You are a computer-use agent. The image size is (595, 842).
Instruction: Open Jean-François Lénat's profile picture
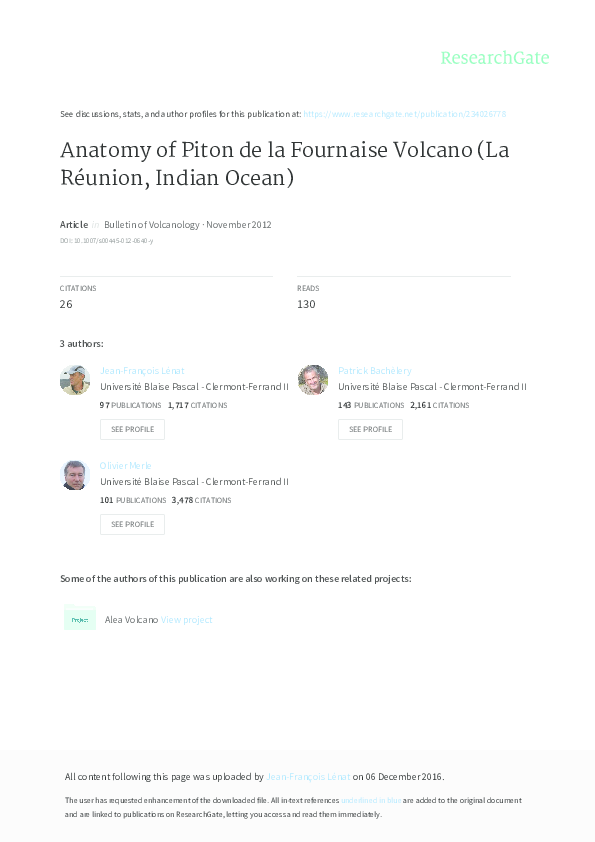(75, 380)
